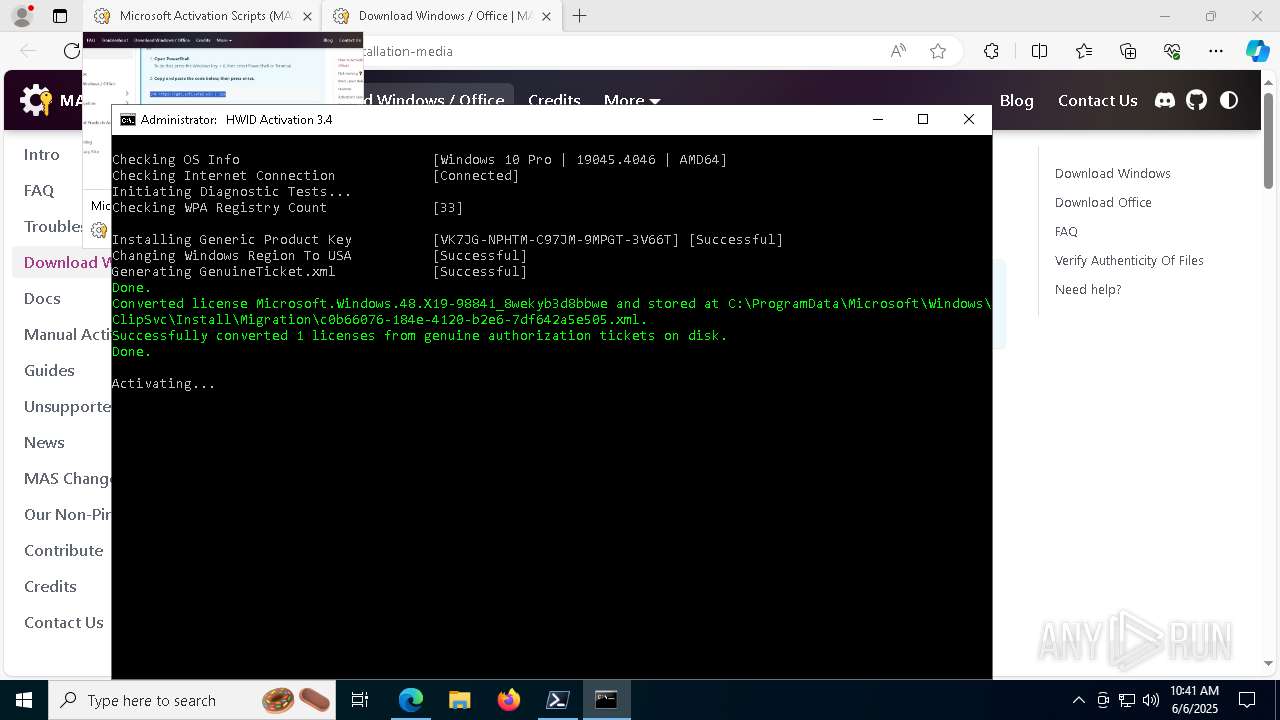This screenshot has height=720, width=1280.
Task: Jump to FAQ in table of contents
Action: point(1066,231)
